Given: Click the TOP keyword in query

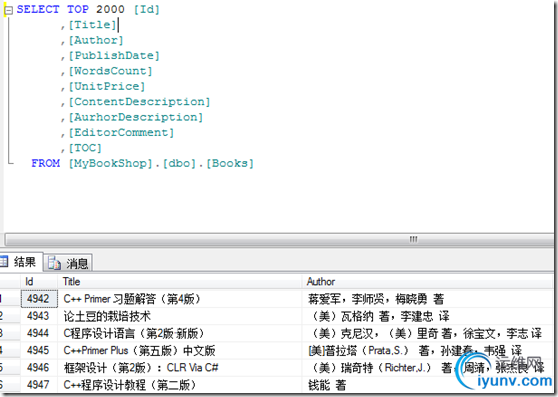Looking at the screenshot, I should click(78, 9).
